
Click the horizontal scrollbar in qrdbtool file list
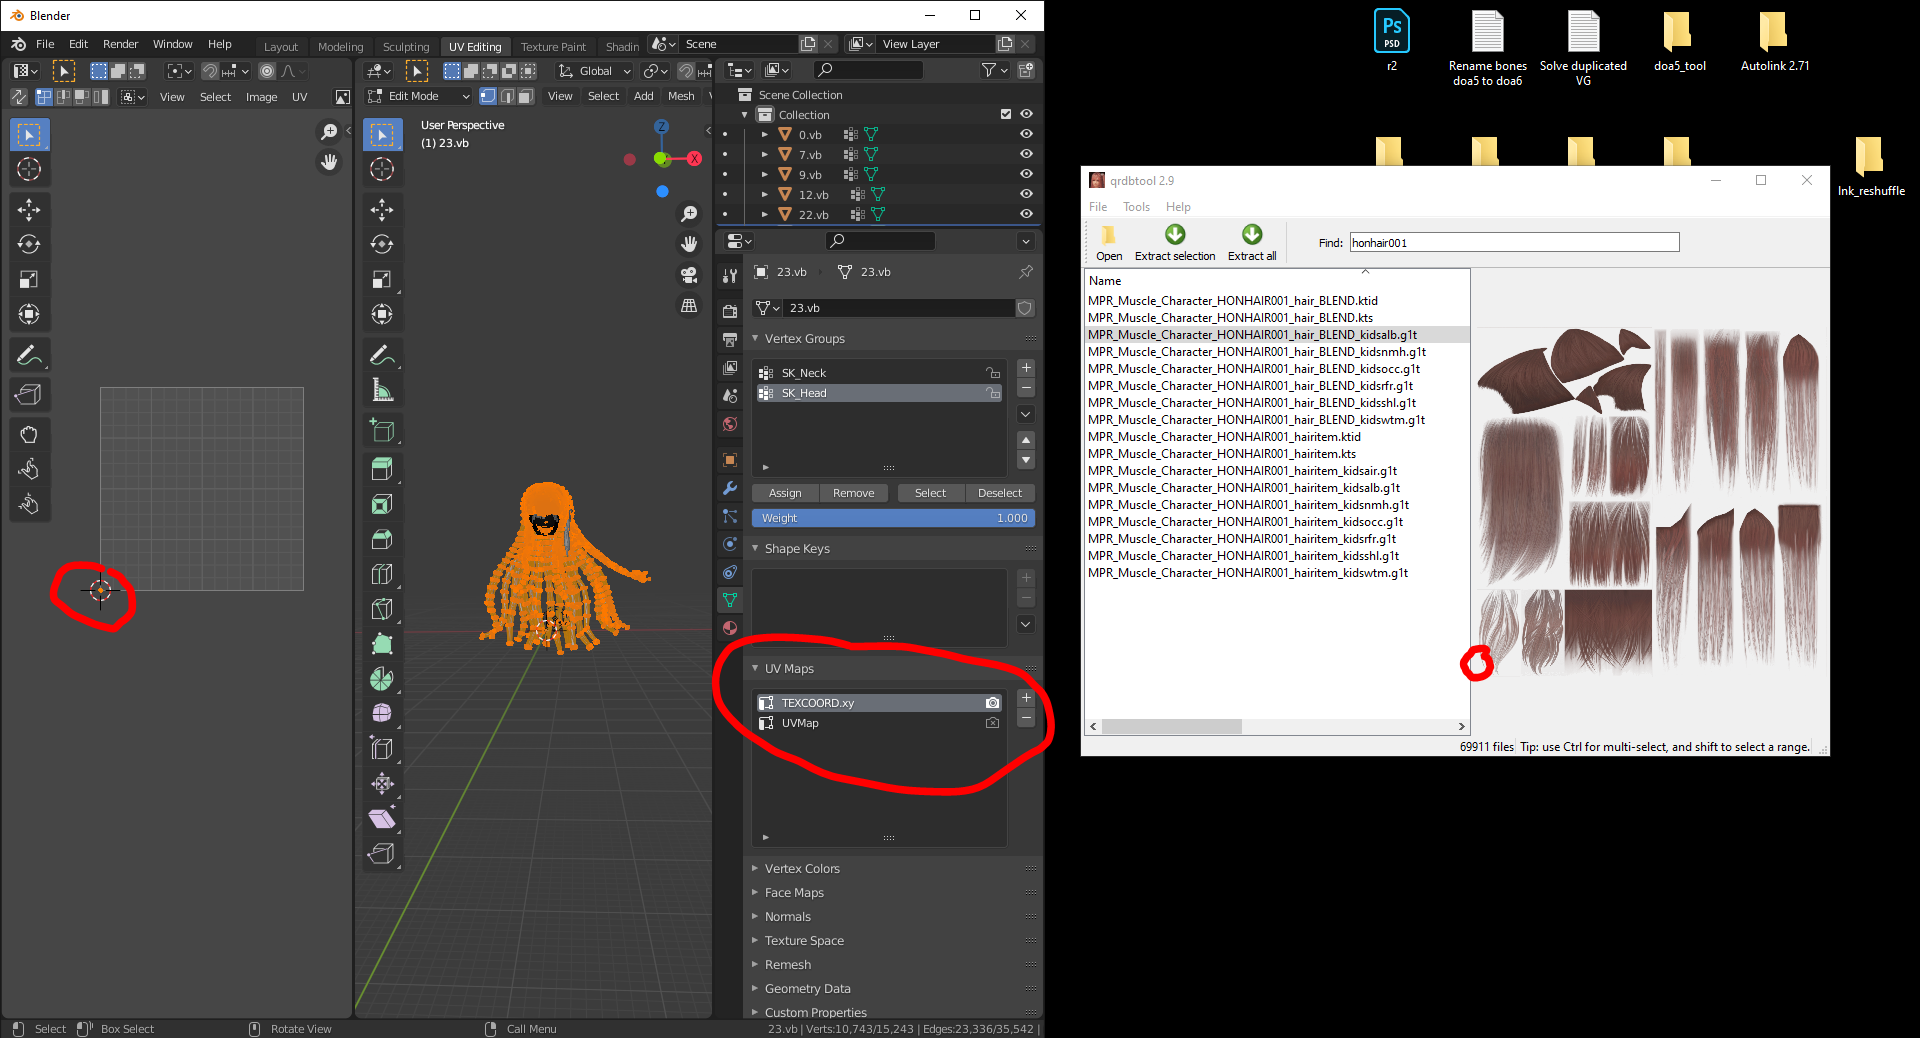point(1171,727)
